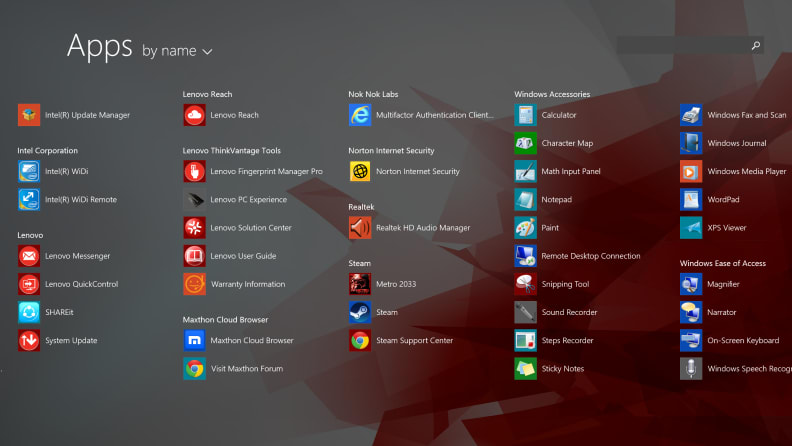This screenshot has height=446, width=792.
Task: Open Windows Fax and Scan icon
Action: (691, 115)
